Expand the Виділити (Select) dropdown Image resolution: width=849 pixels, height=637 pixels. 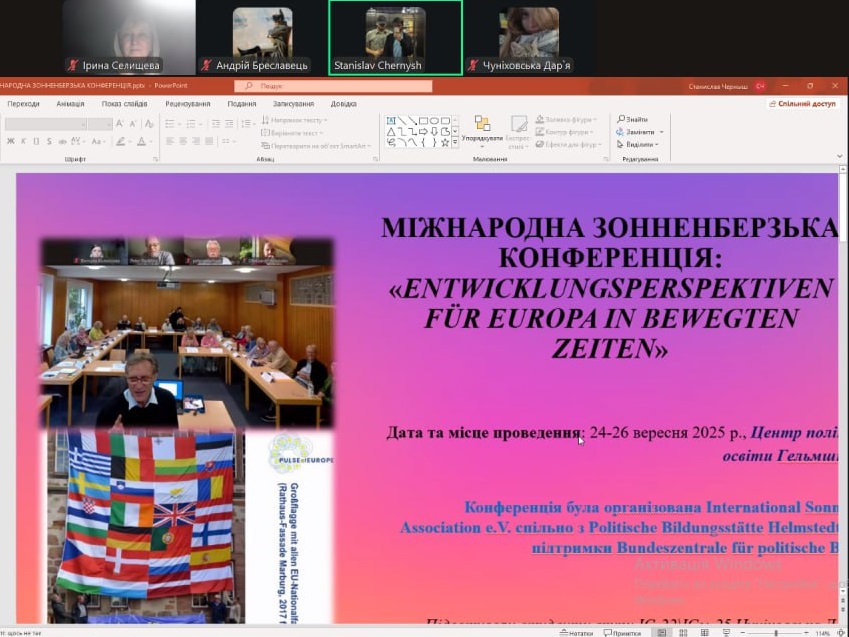659,144
